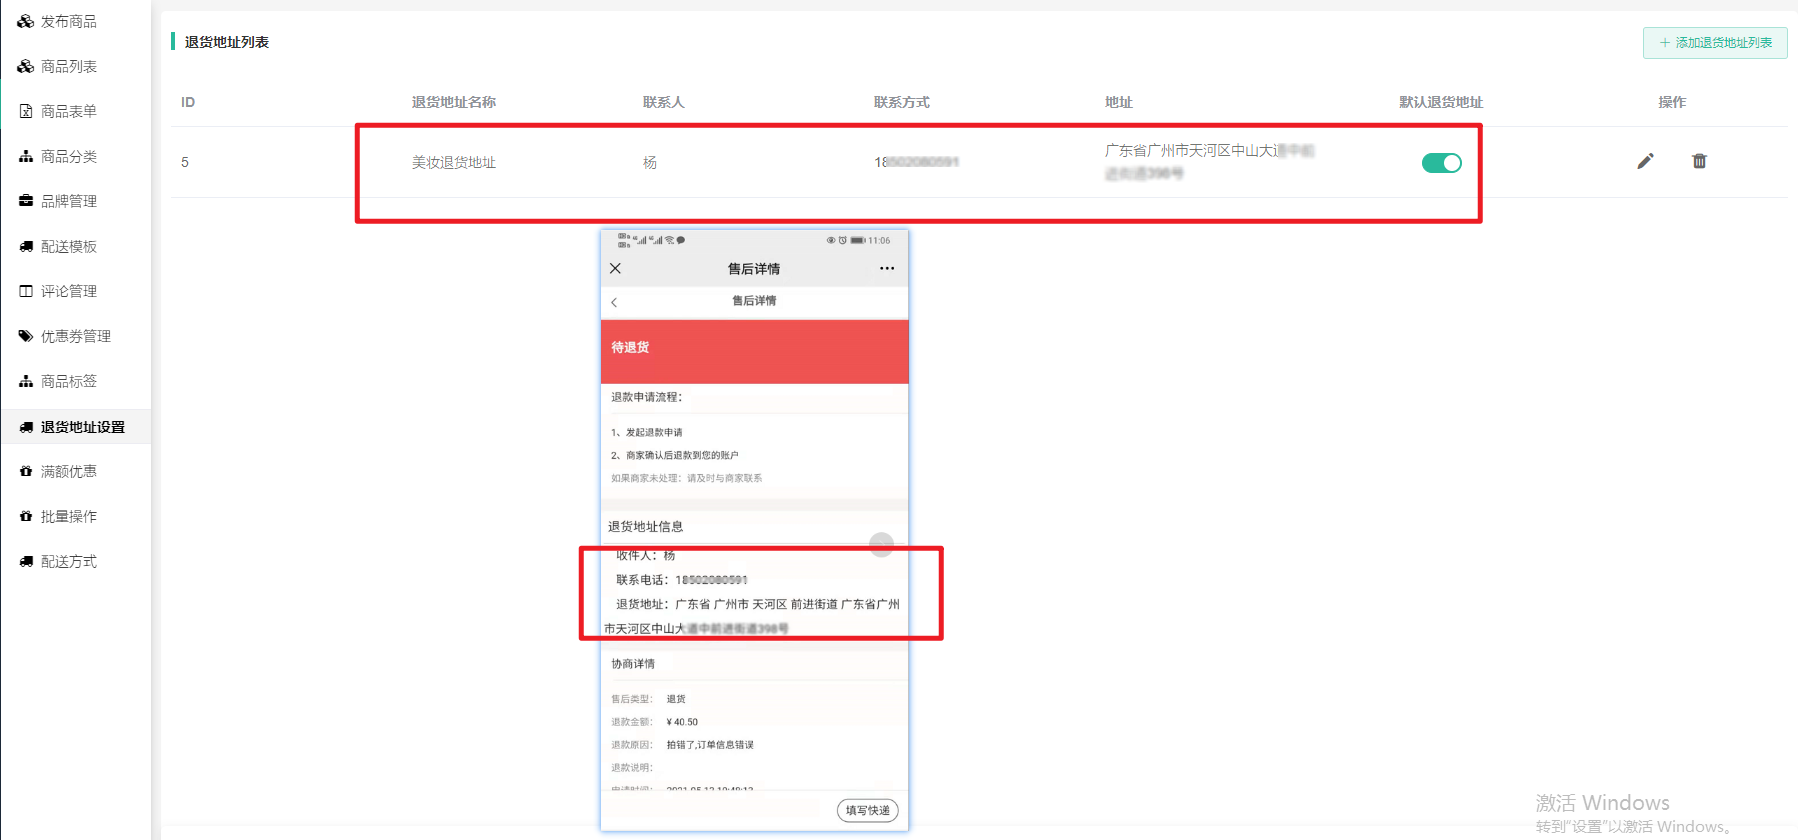
Task: Click the contact name 杨 cell
Action: tap(650, 162)
